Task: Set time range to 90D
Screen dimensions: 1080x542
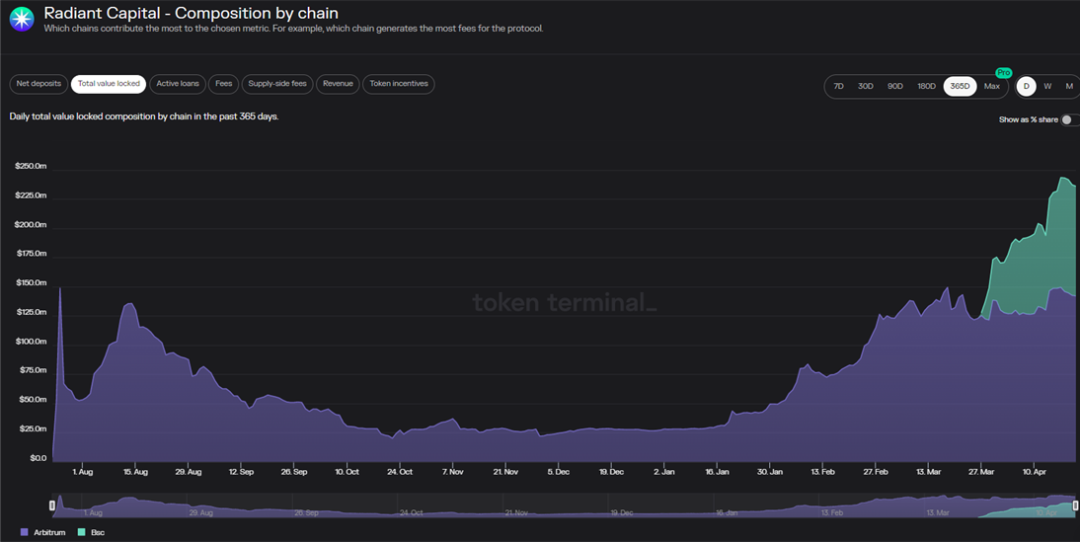Action: (895, 87)
